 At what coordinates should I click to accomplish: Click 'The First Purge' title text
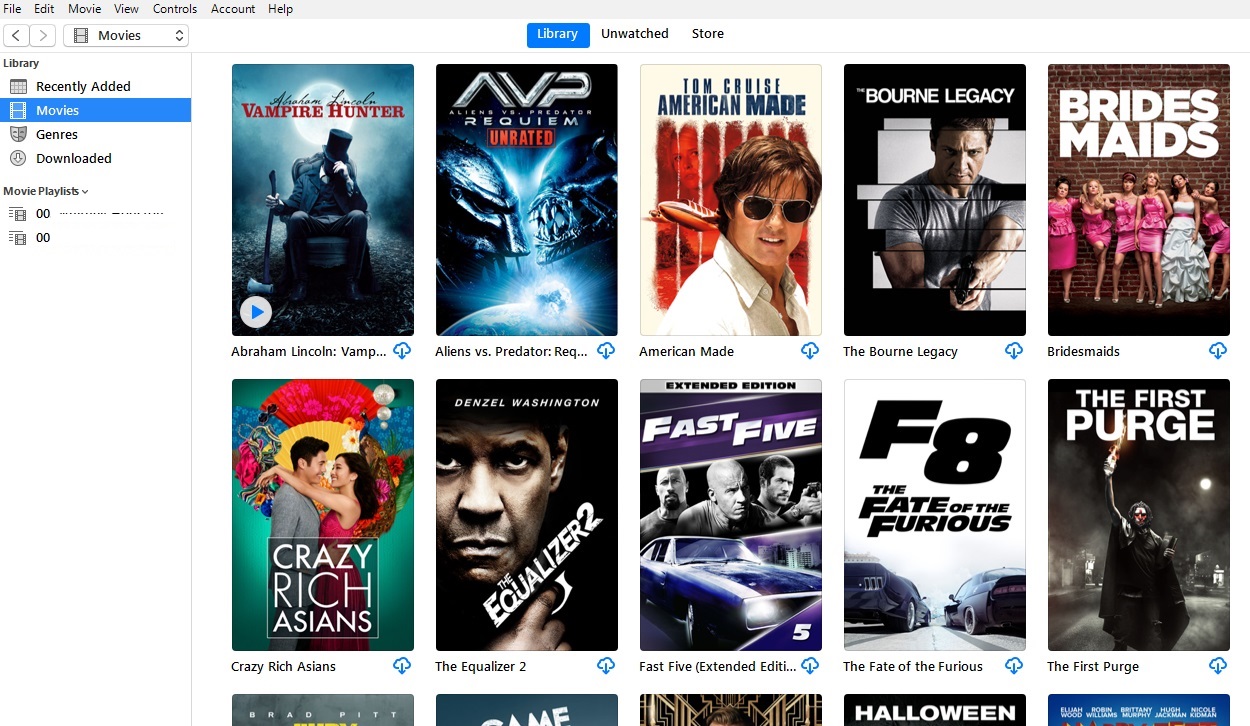point(1093,667)
